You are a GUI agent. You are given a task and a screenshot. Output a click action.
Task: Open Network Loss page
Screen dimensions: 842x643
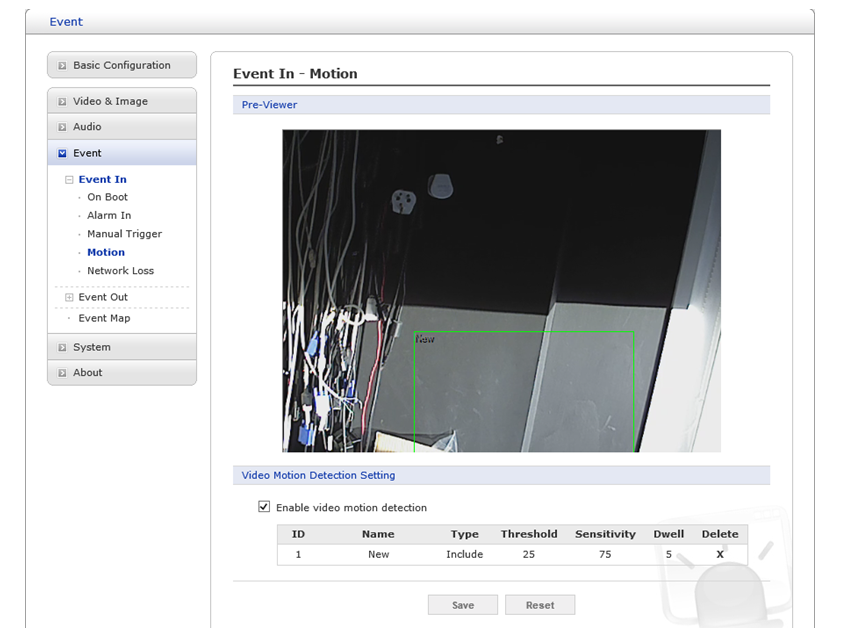120,271
